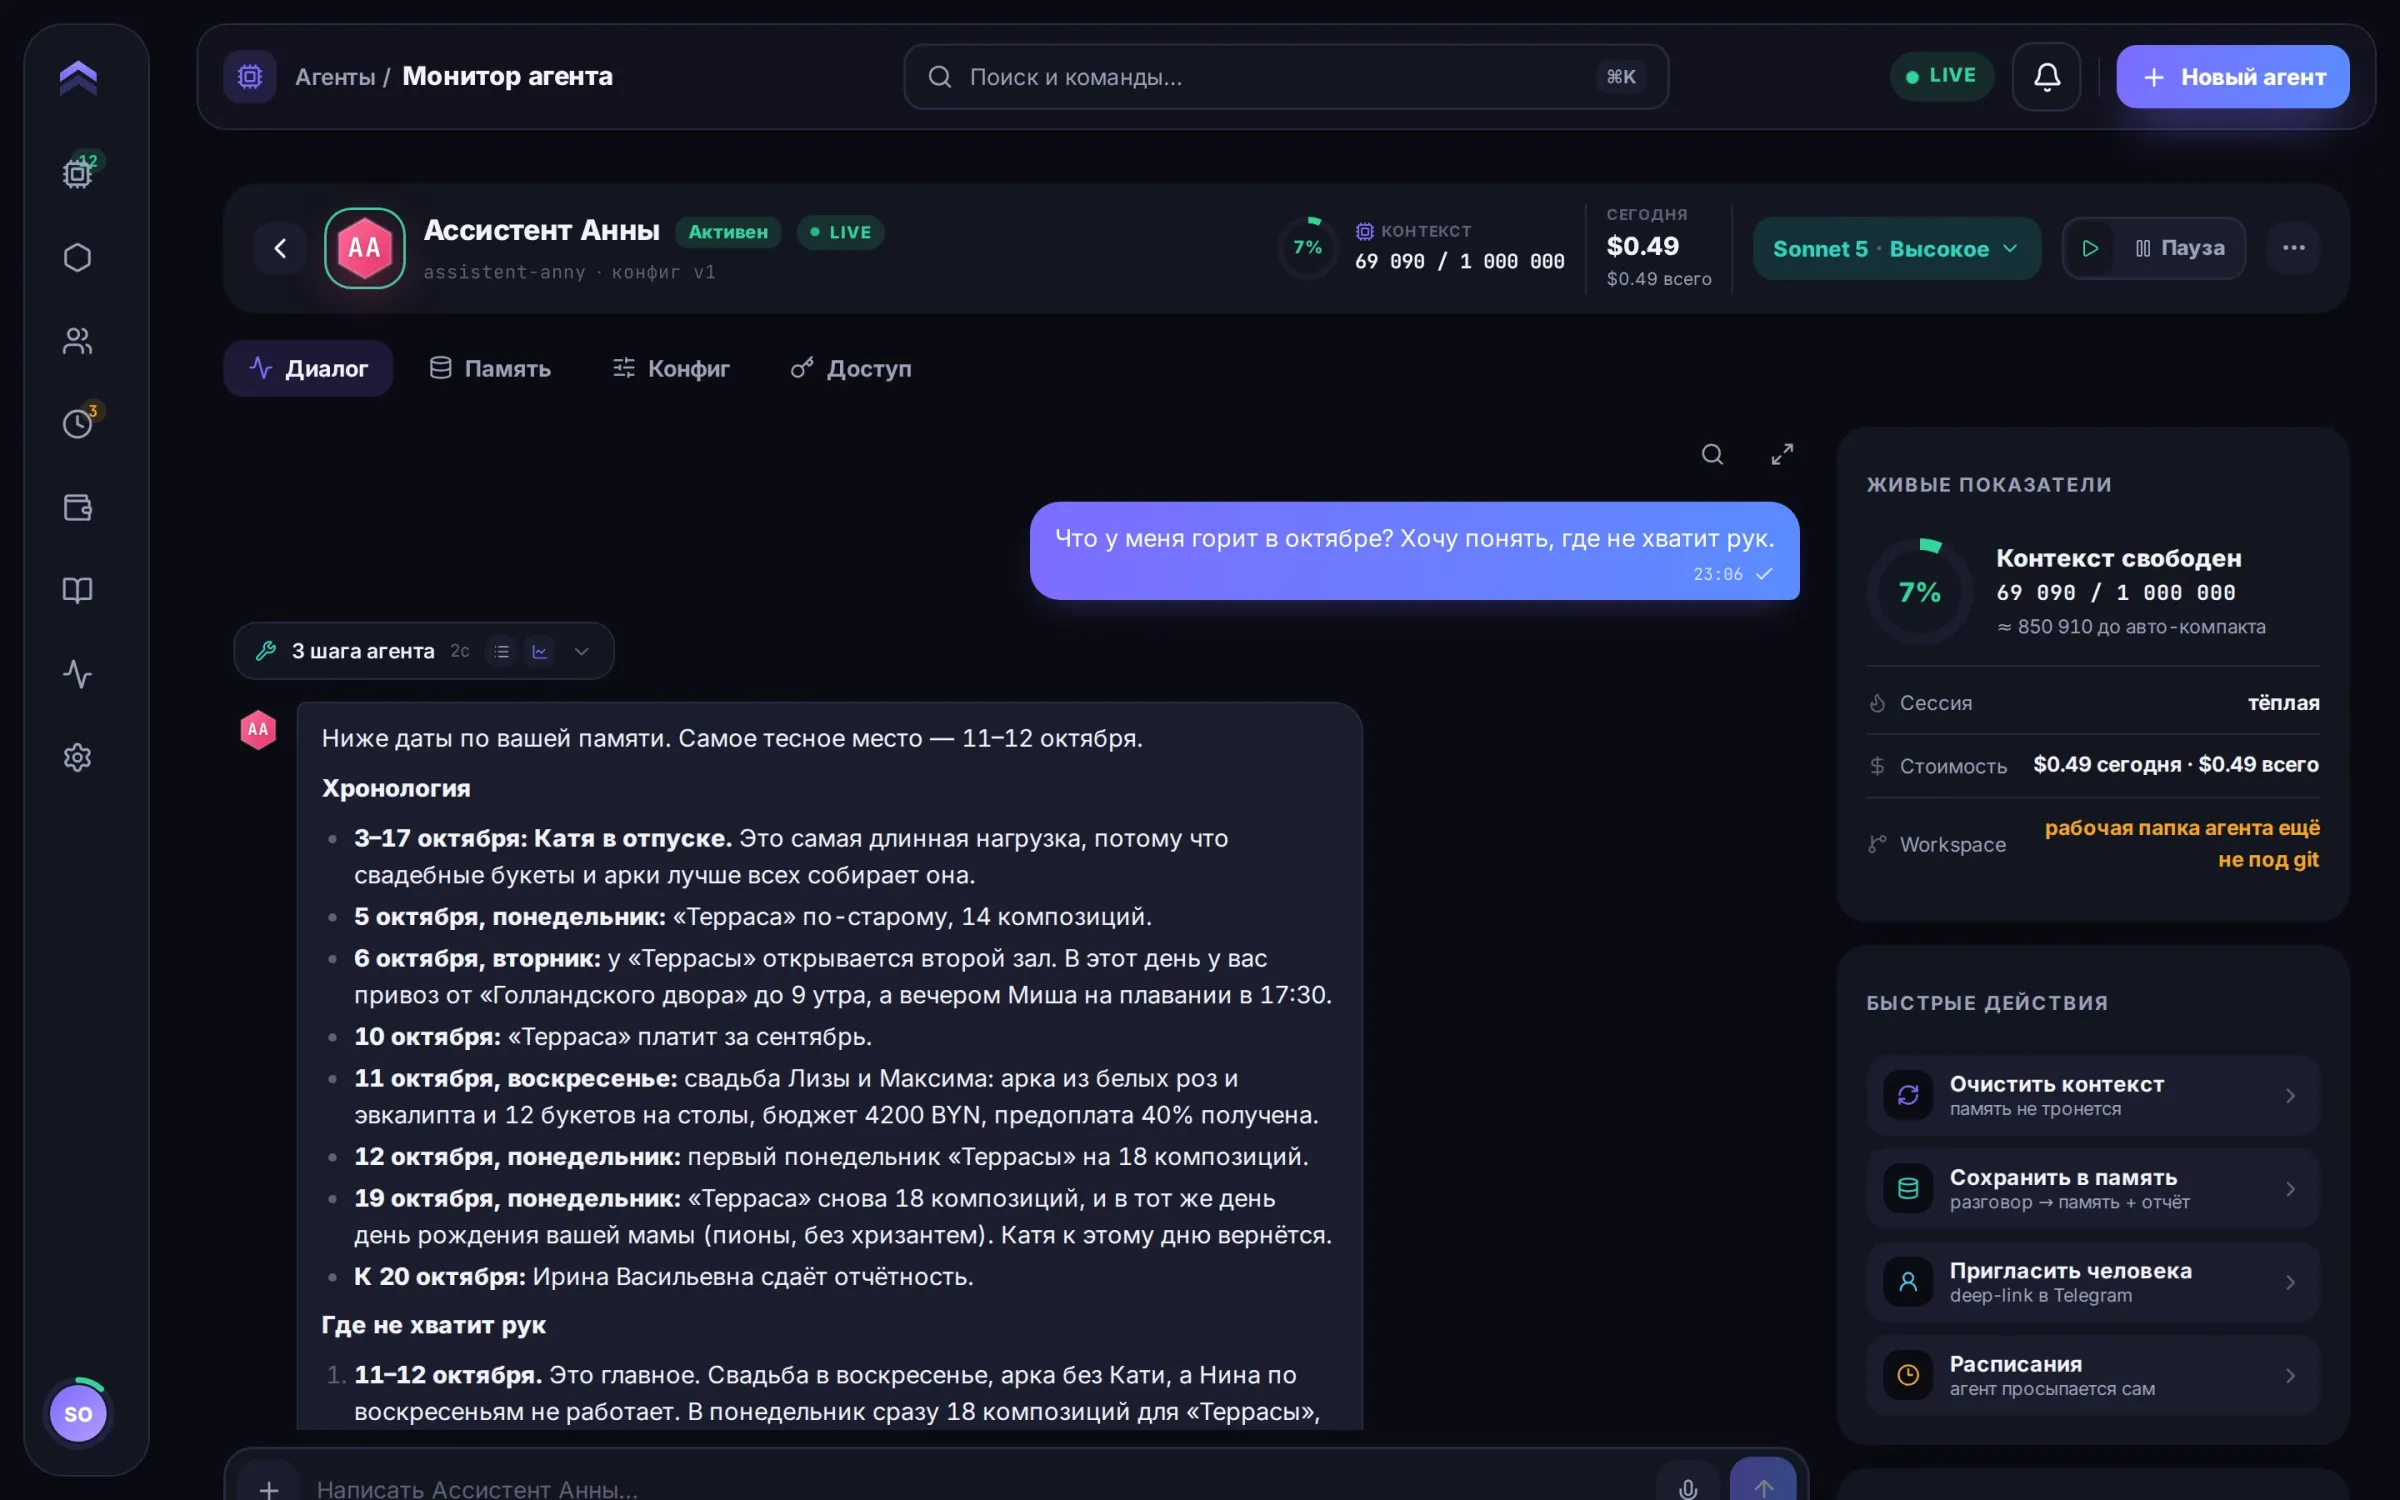Click the ⌘K shortcut hint in search
The width and height of the screenshot is (2400, 1500).
point(1621,76)
